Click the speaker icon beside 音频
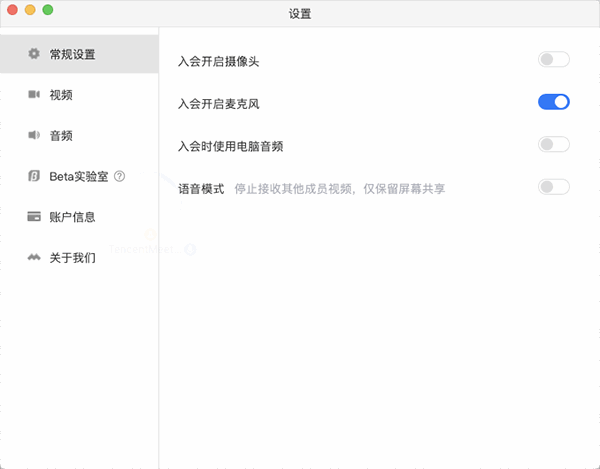 click(x=34, y=135)
